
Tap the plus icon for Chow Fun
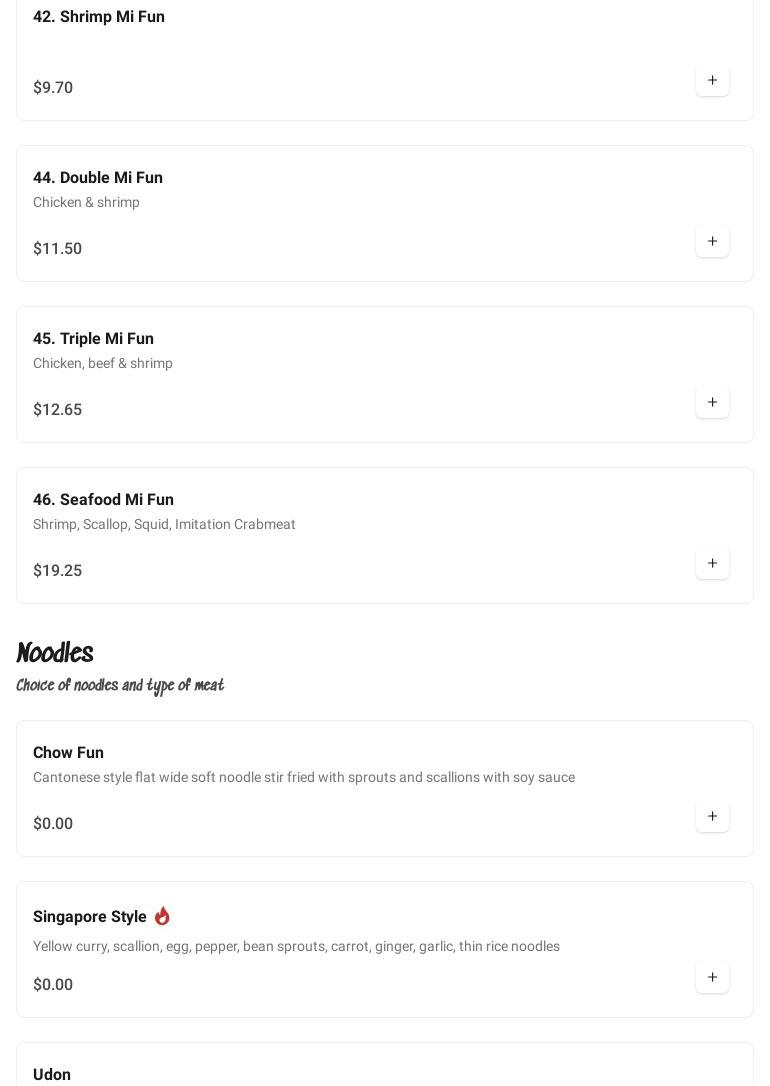point(712,816)
